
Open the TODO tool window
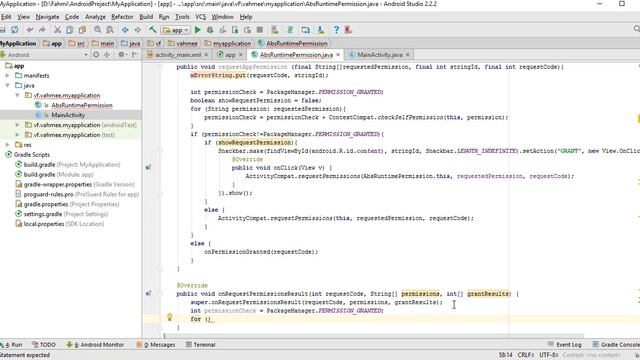point(44,344)
